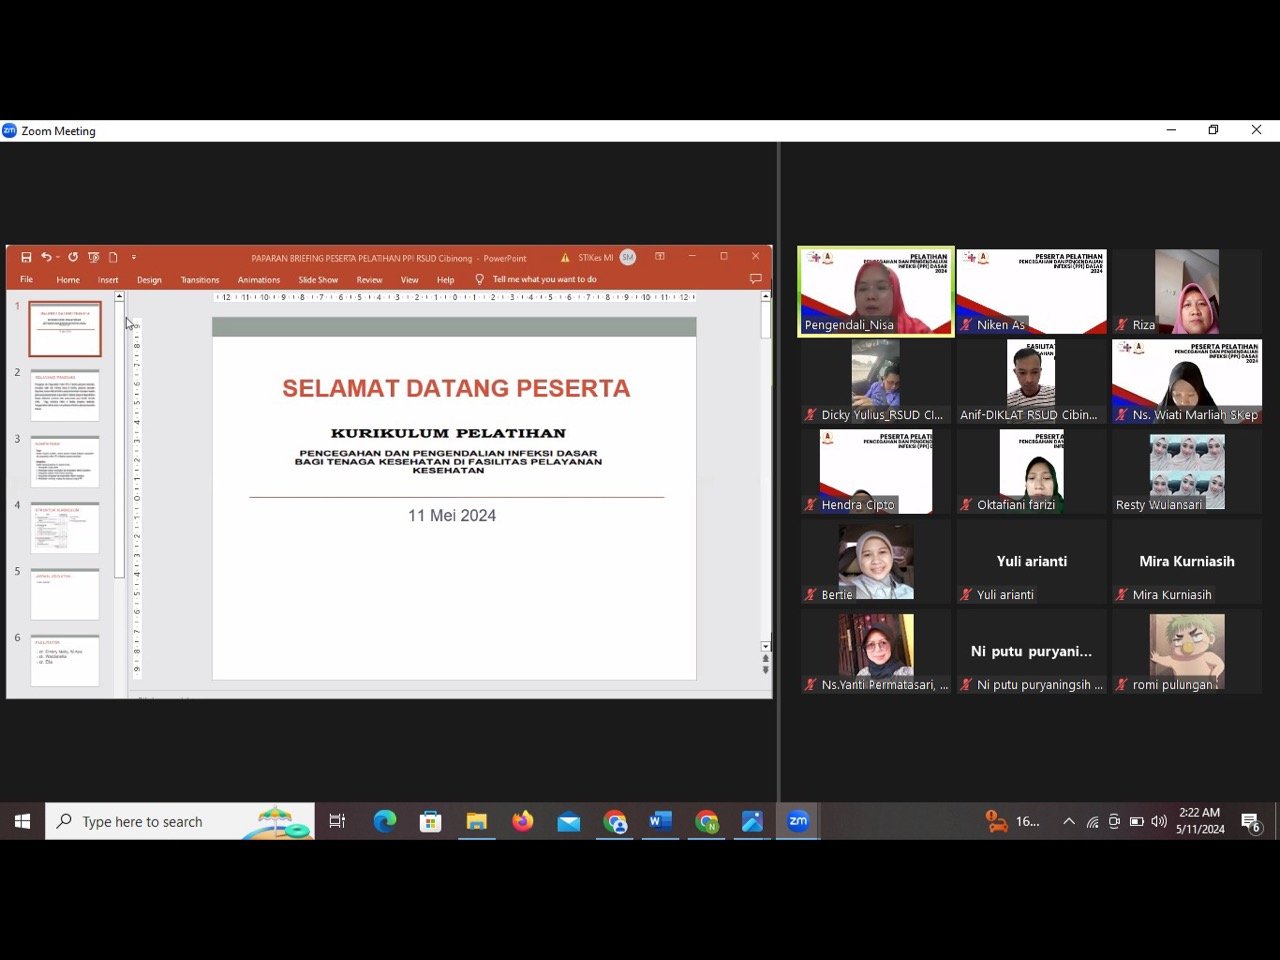
Task: Open the STIKes MI account avatar
Action: pos(628,257)
